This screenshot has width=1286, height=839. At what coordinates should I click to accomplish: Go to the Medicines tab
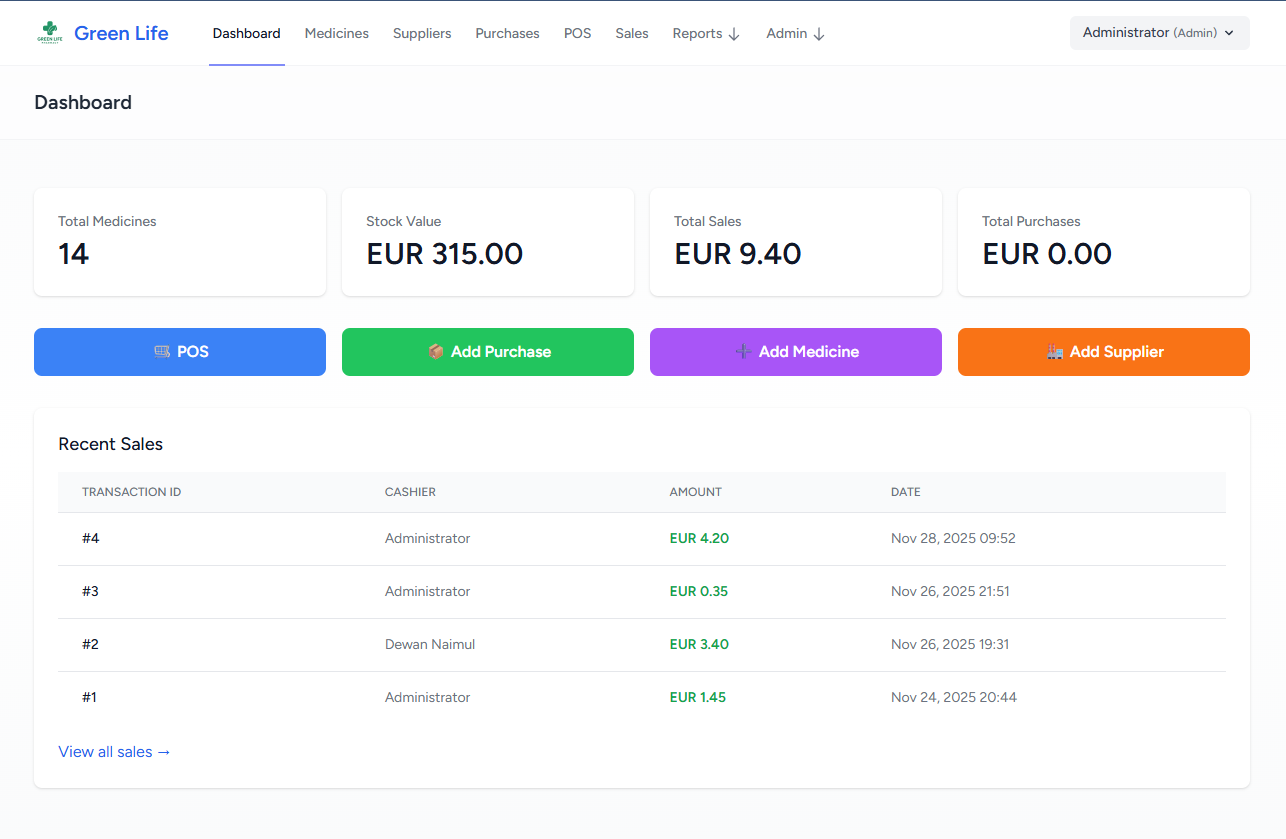click(x=337, y=34)
